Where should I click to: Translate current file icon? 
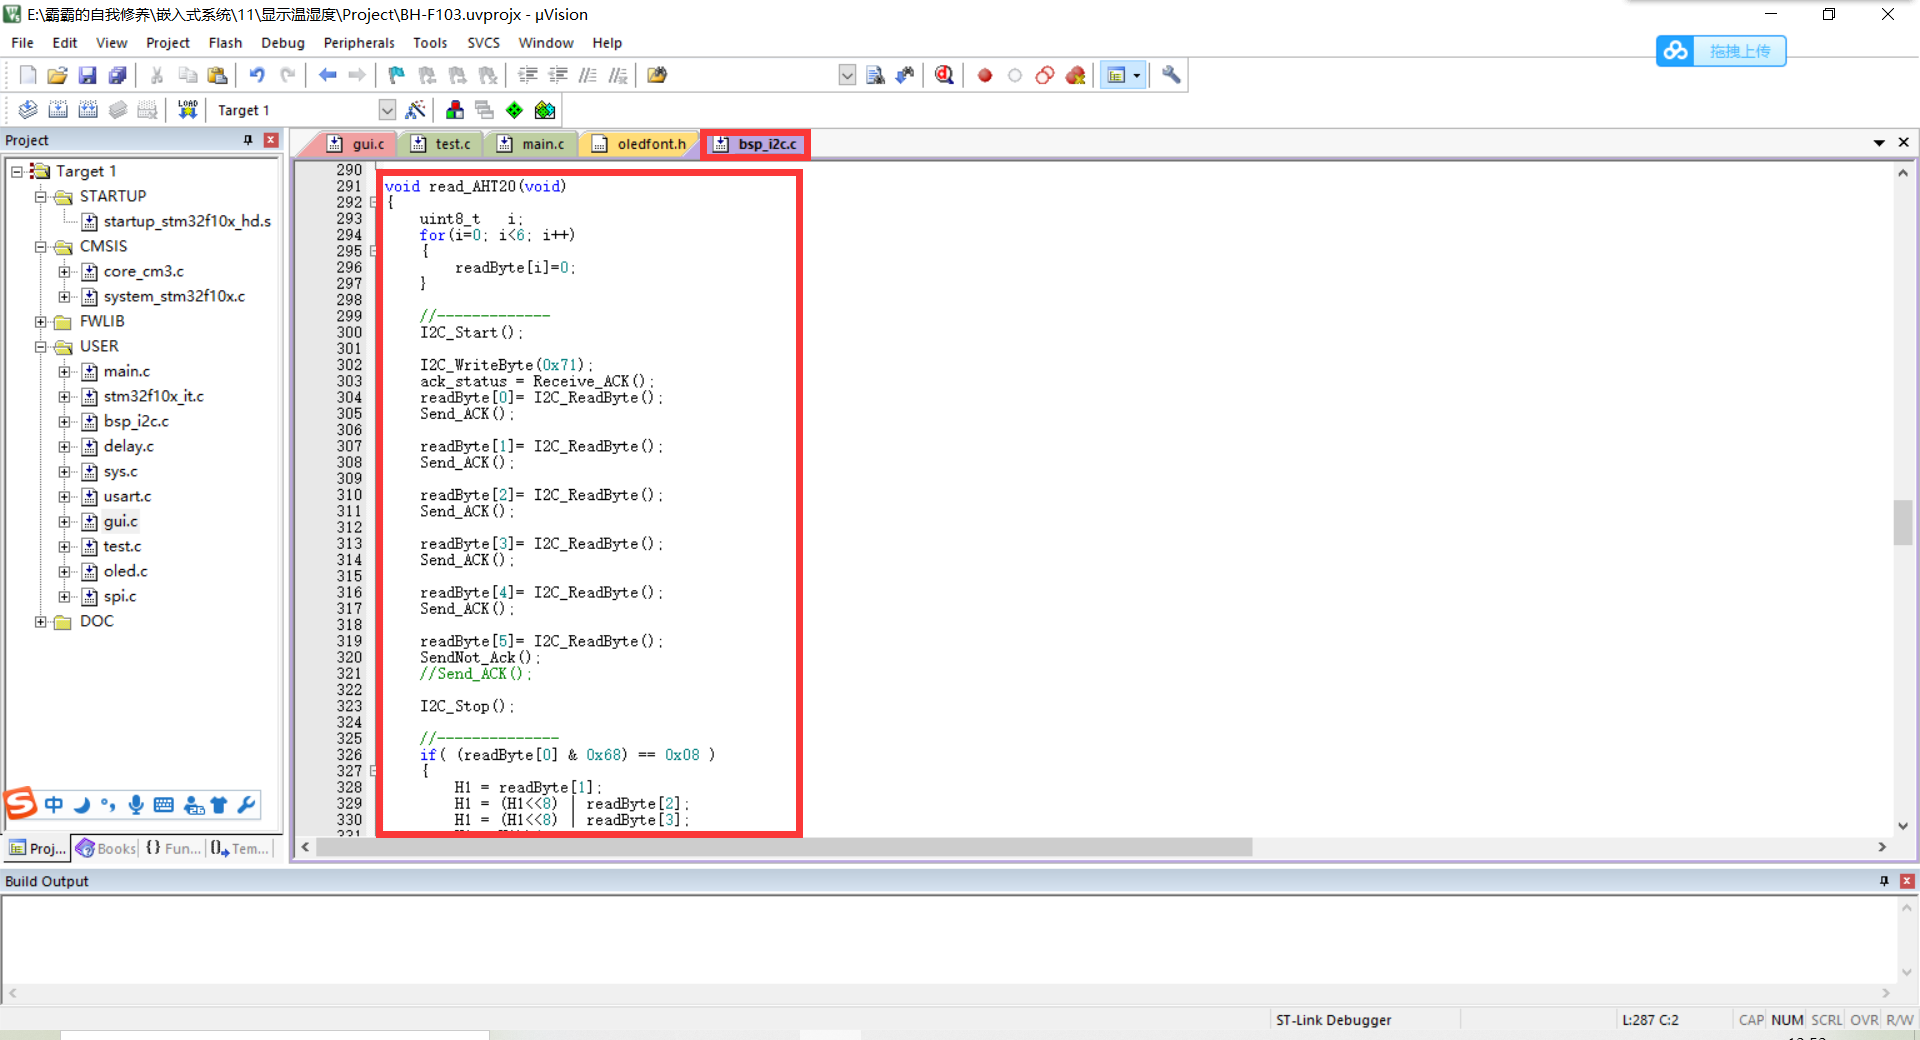pos(28,110)
